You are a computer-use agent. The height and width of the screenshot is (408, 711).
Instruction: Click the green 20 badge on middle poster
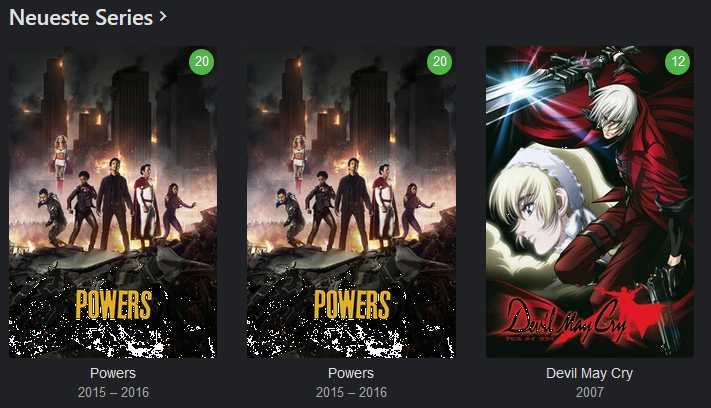(x=439, y=62)
